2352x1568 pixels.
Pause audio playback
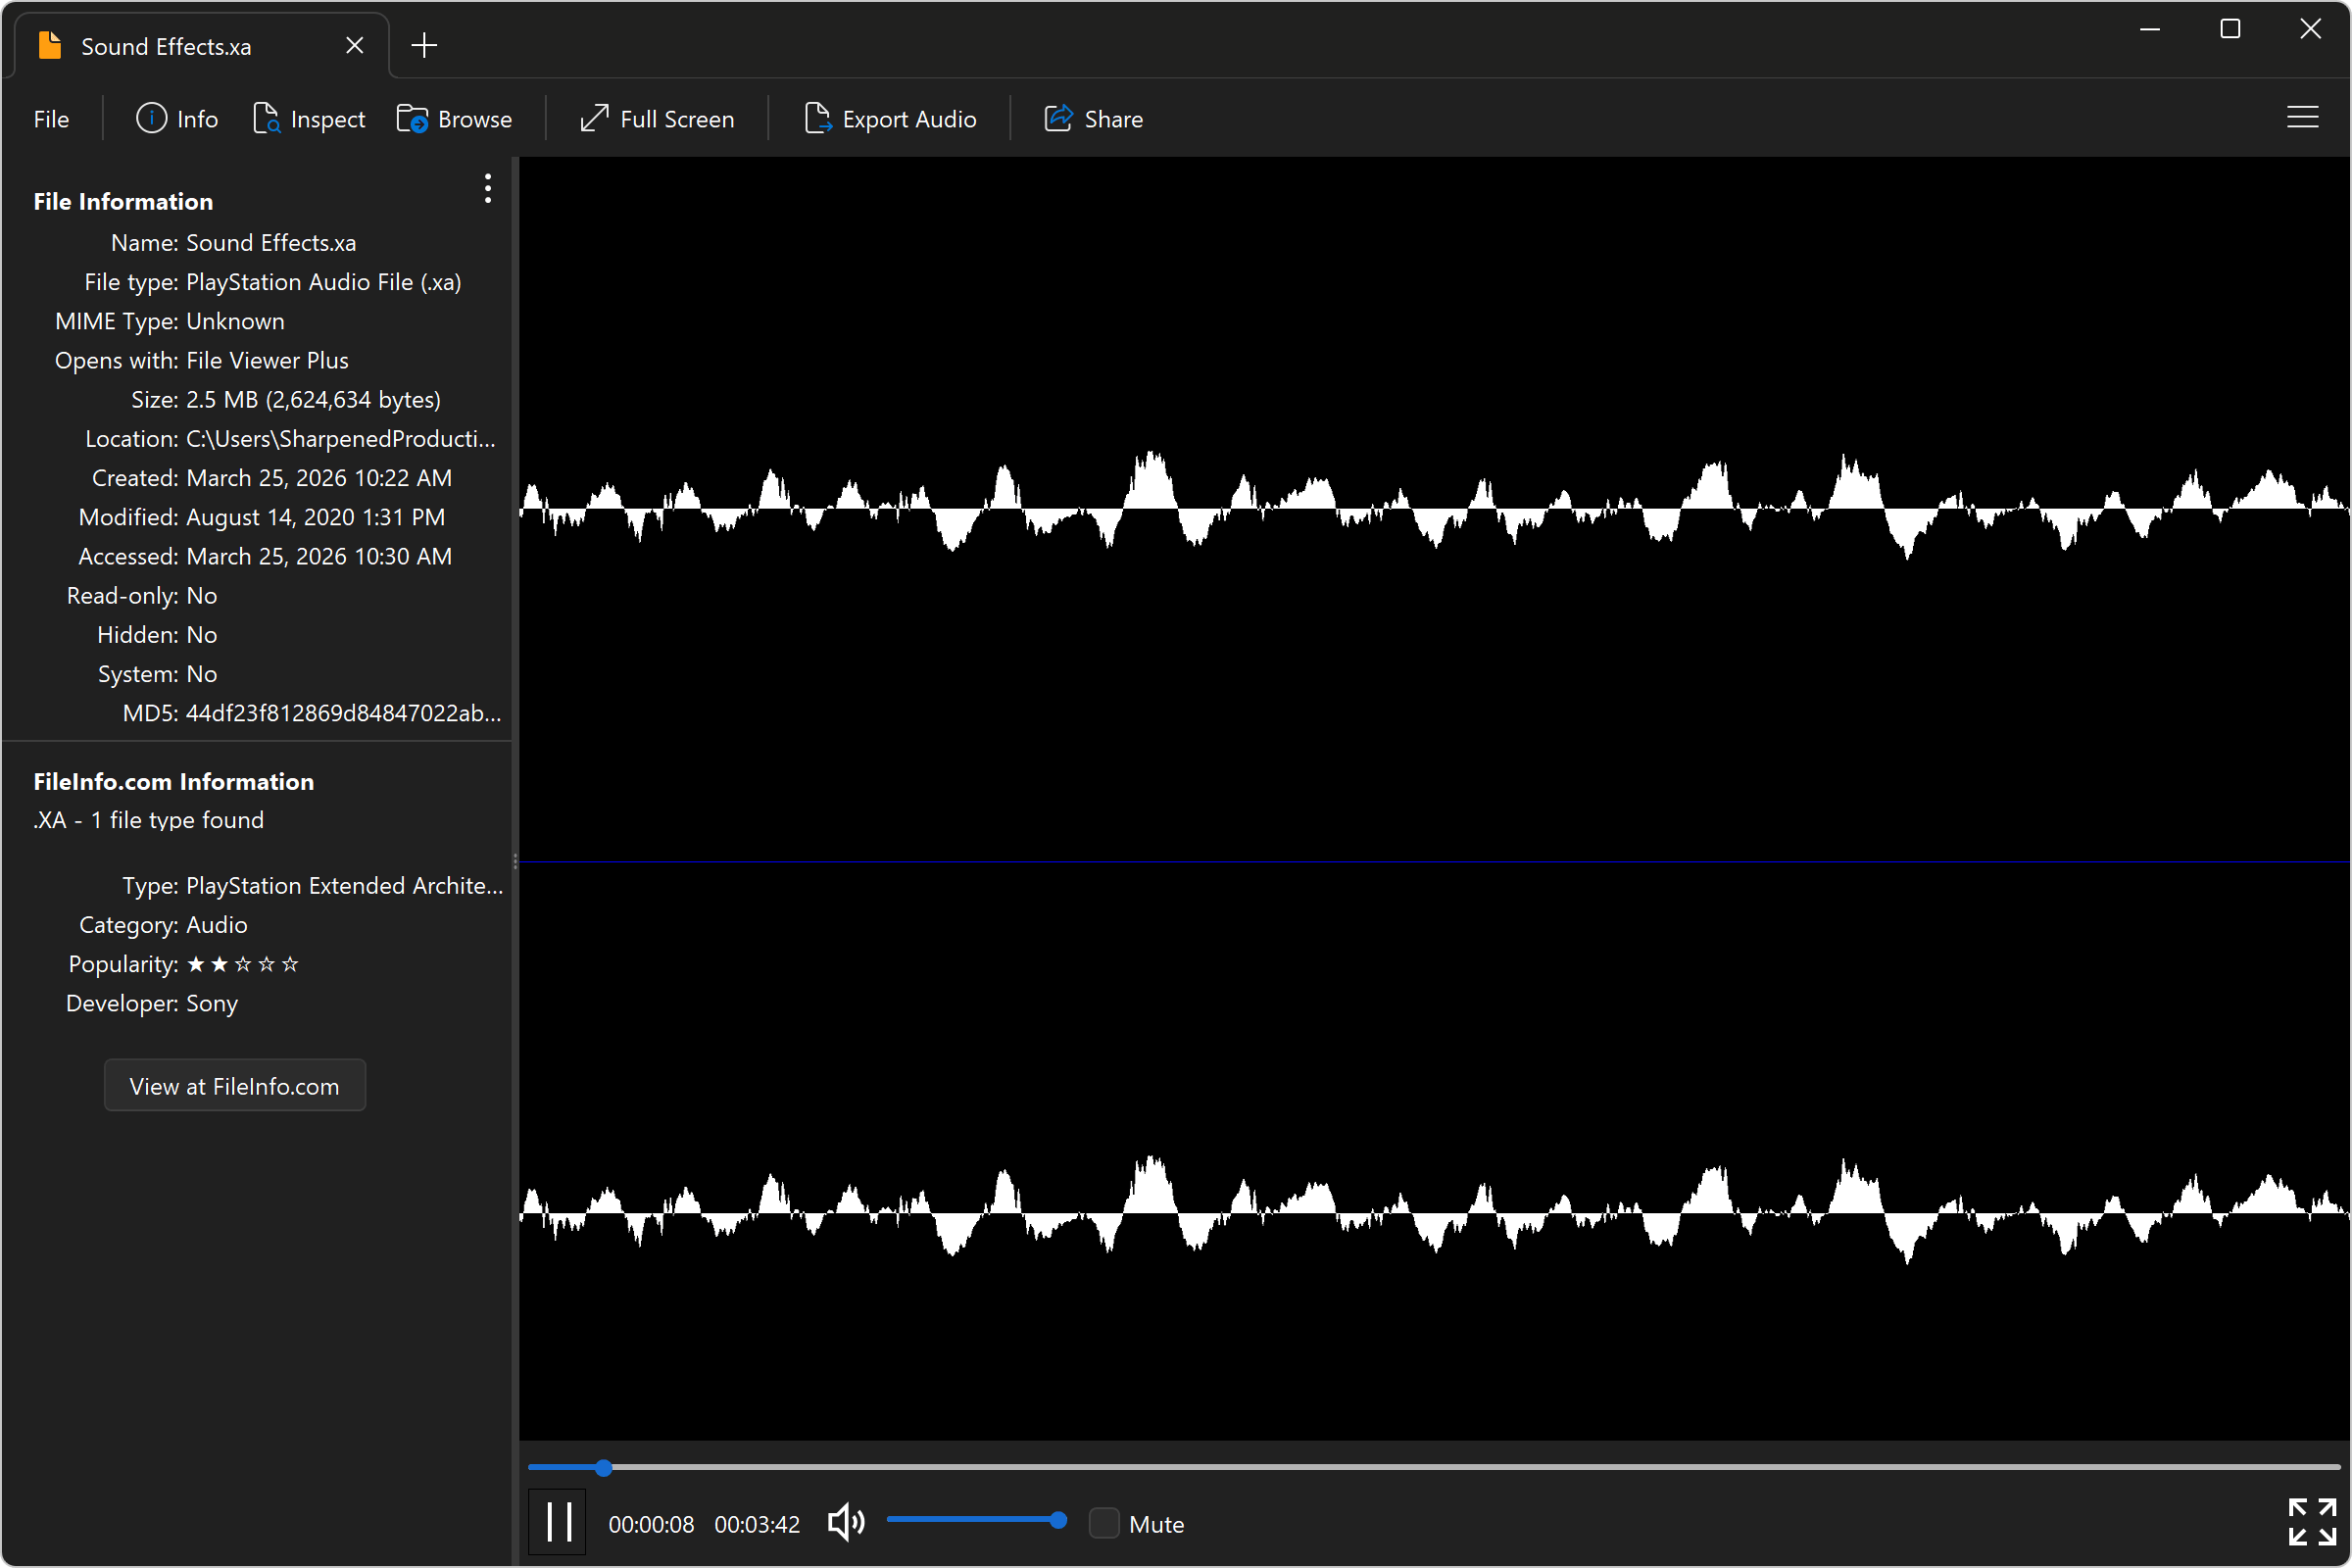pos(558,1523)
